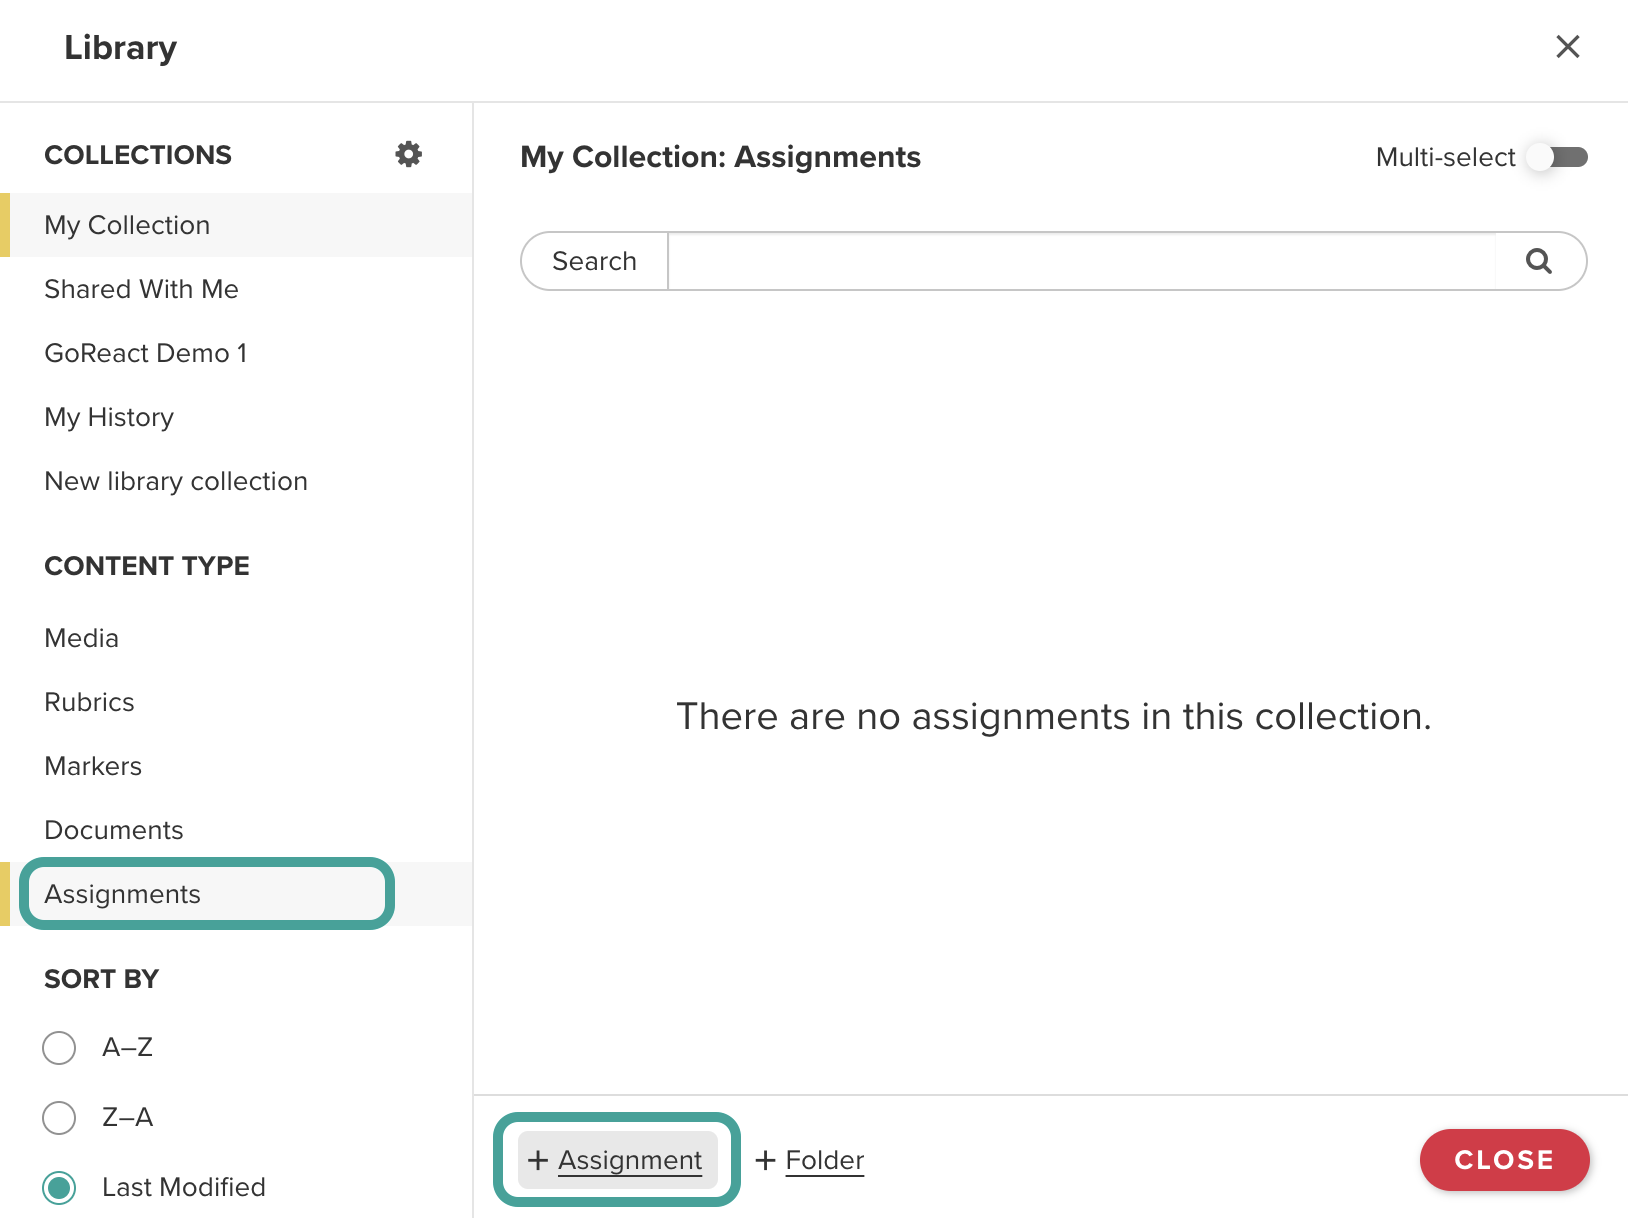Select Z–A sort radio button

(x=59, y=1118)
